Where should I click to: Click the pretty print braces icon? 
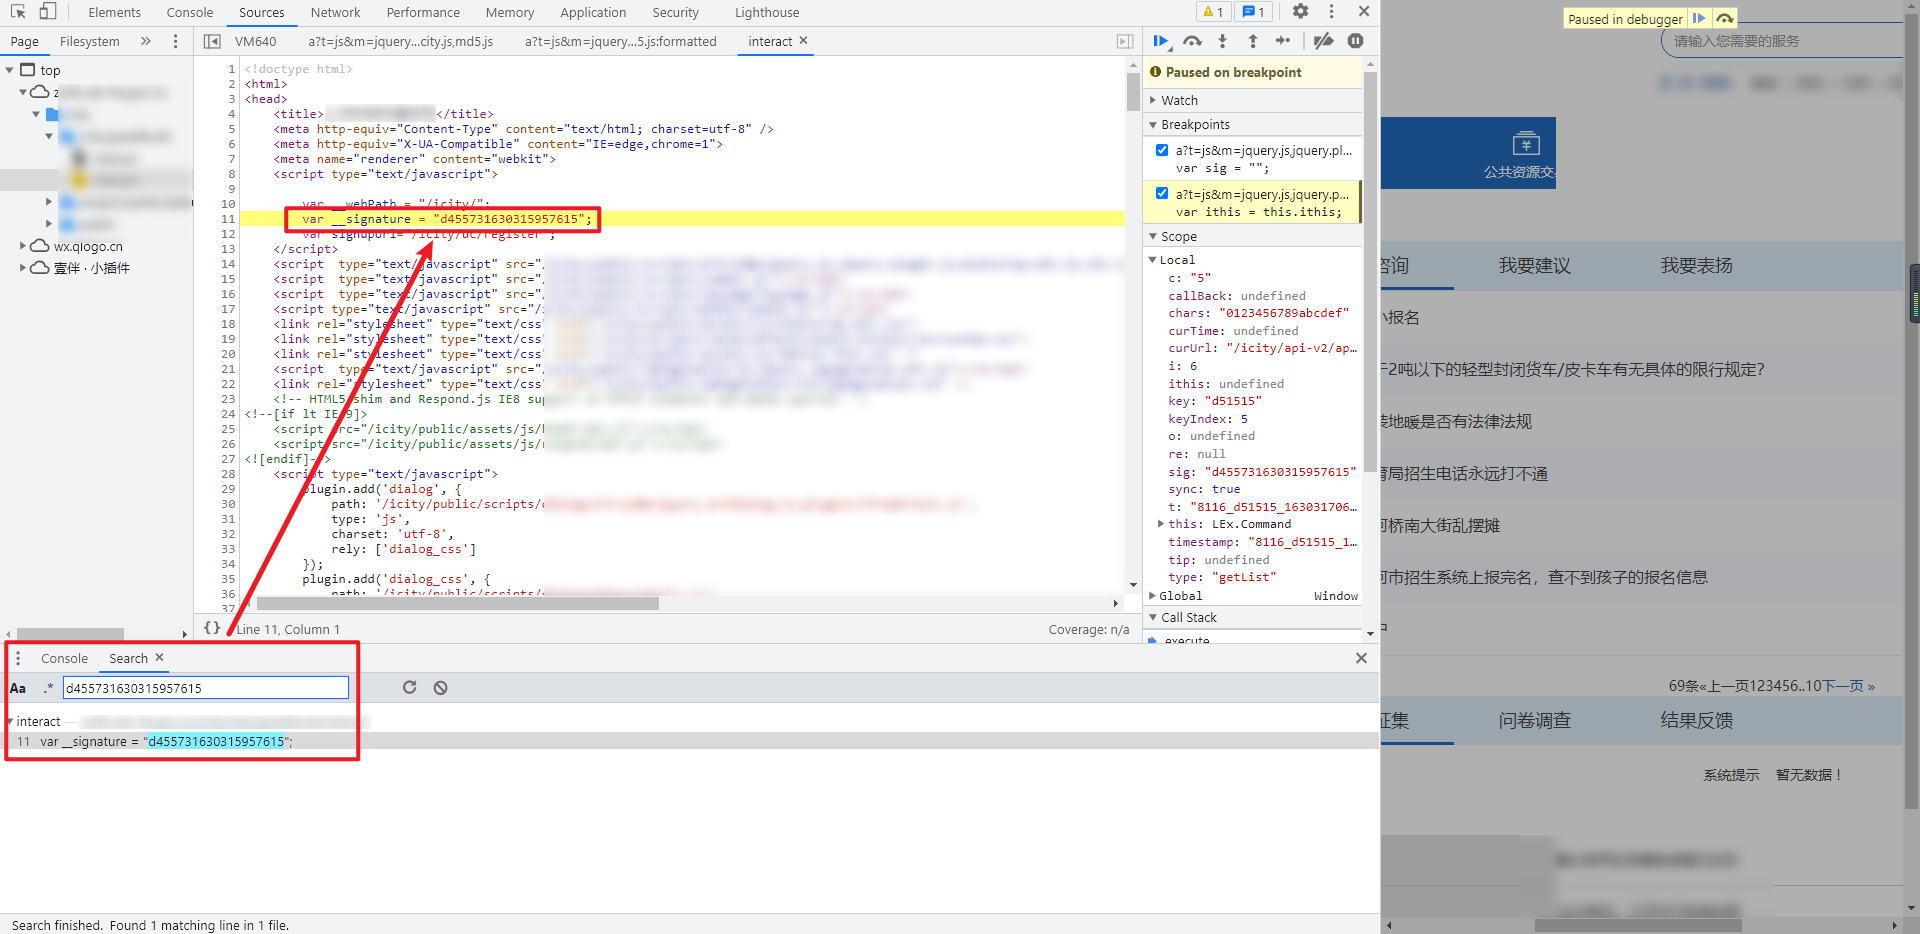pyautogui.click(x=212, y=628)
